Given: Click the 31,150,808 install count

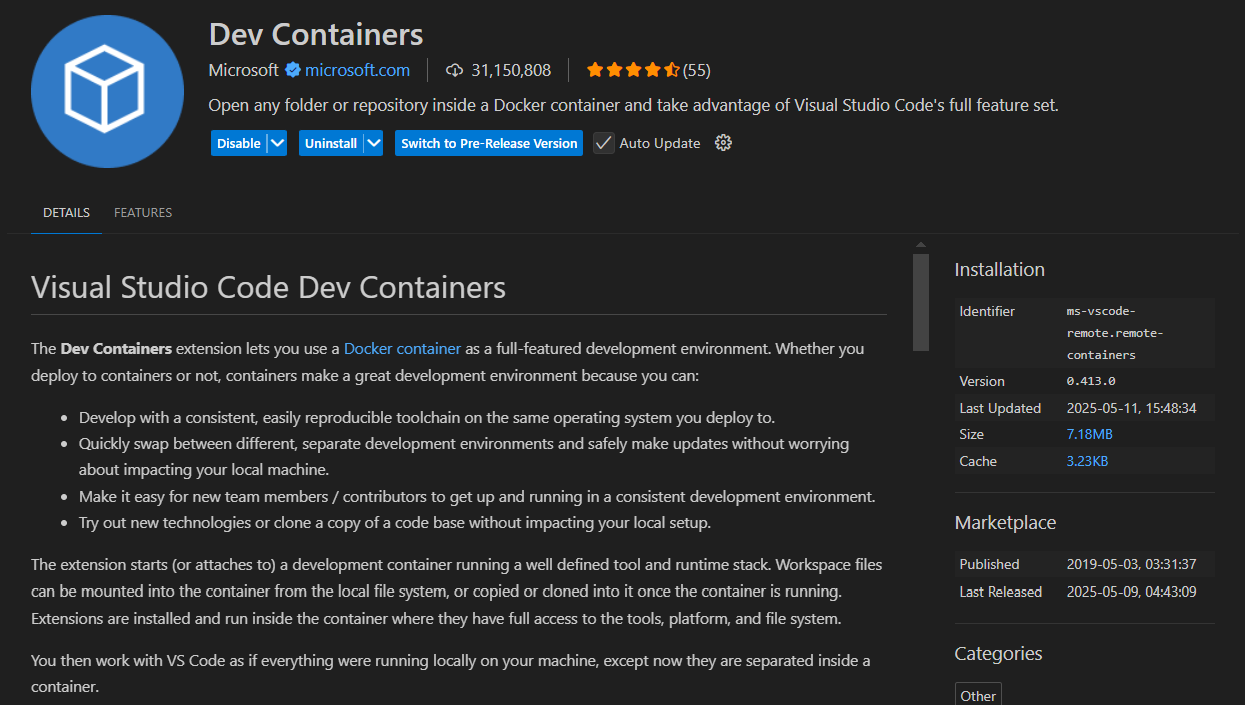Looking at the screenshot, I should pyautogui.click(x=511, y=70).
